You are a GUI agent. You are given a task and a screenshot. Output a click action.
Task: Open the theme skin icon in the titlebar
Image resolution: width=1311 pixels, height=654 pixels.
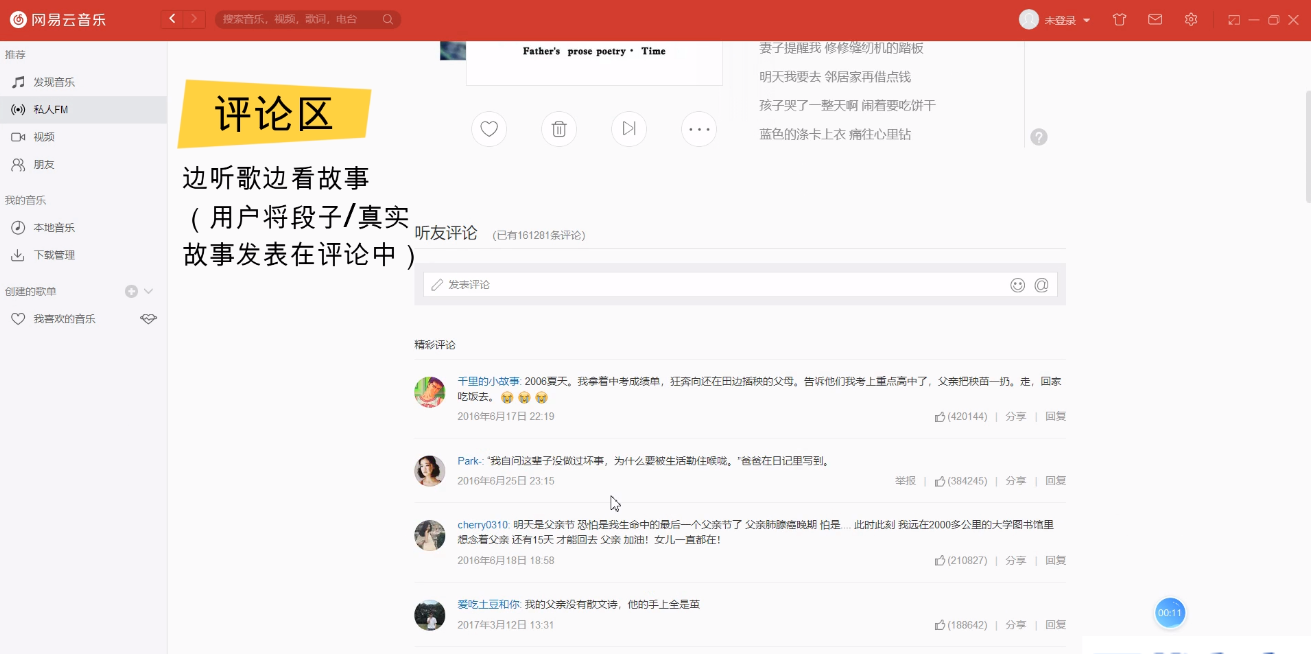tap(1119, 19)
